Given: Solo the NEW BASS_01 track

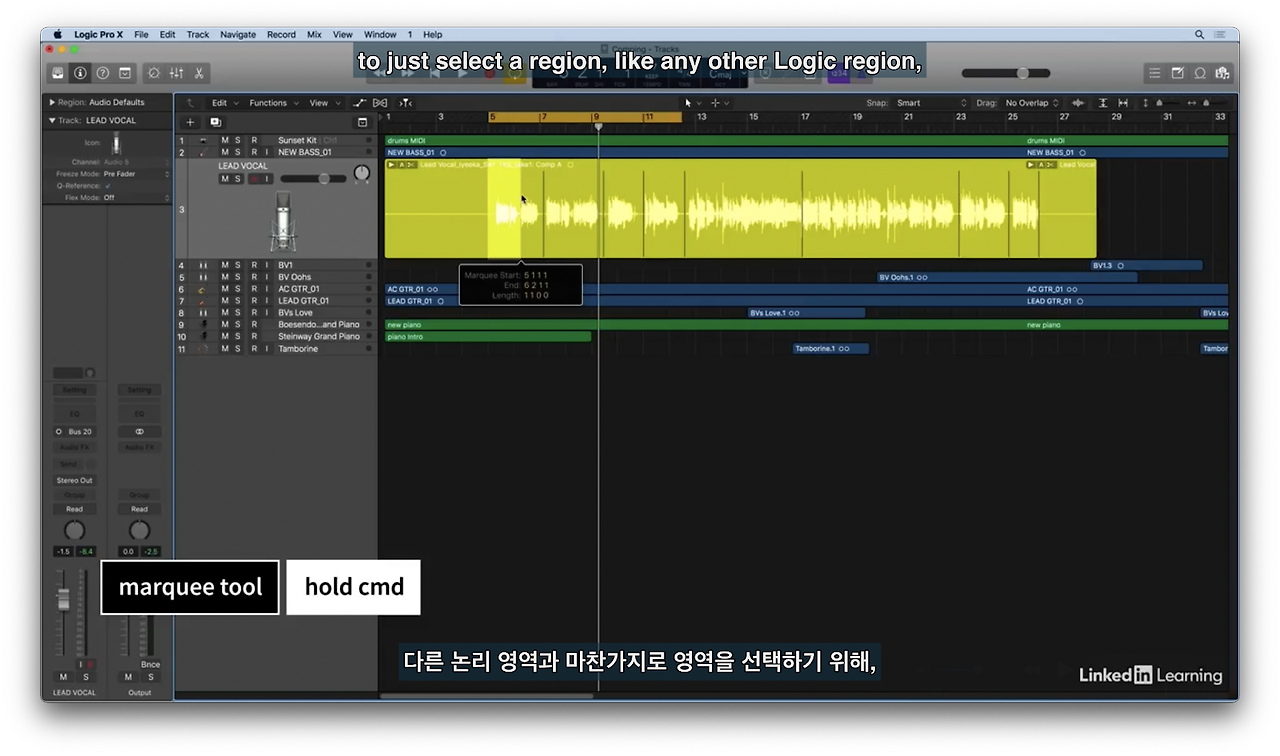Looking at the screenshot, I should 238,153.
